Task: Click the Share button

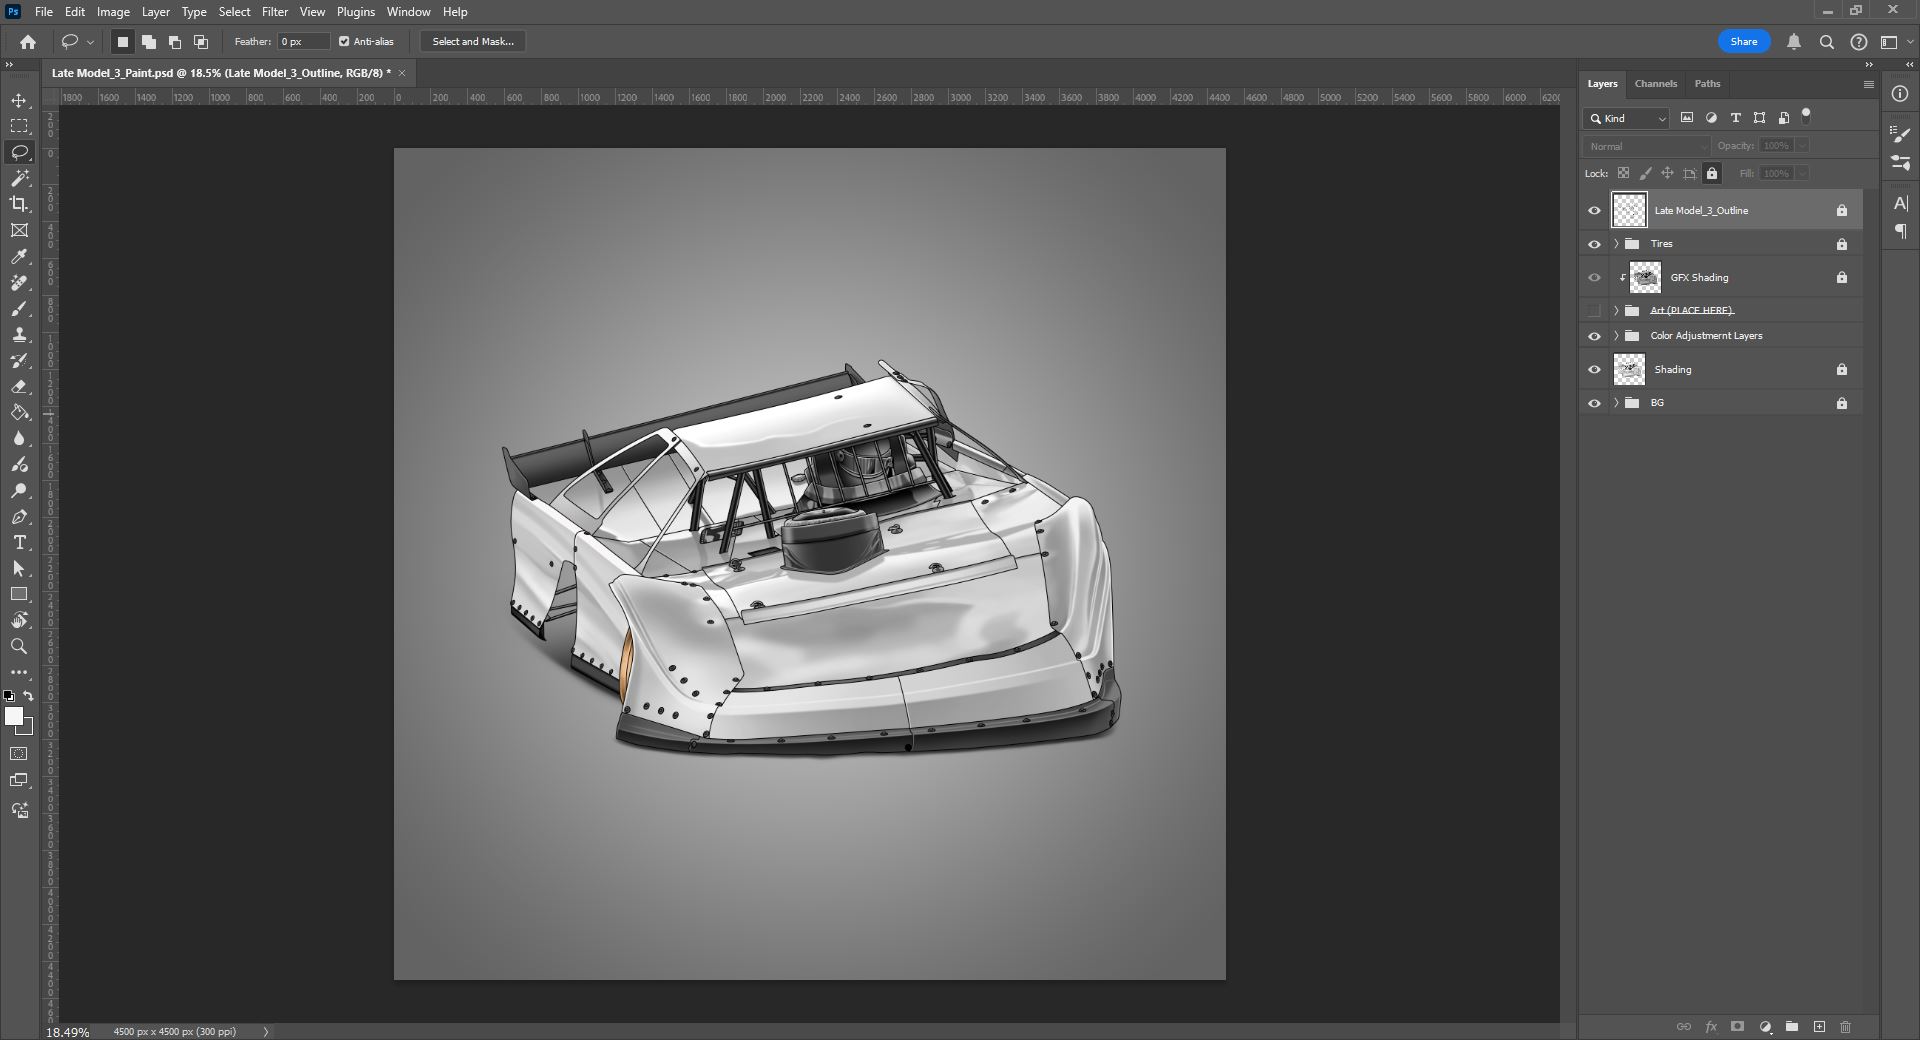Action: pyautogui.click(x=1743, y=41)
